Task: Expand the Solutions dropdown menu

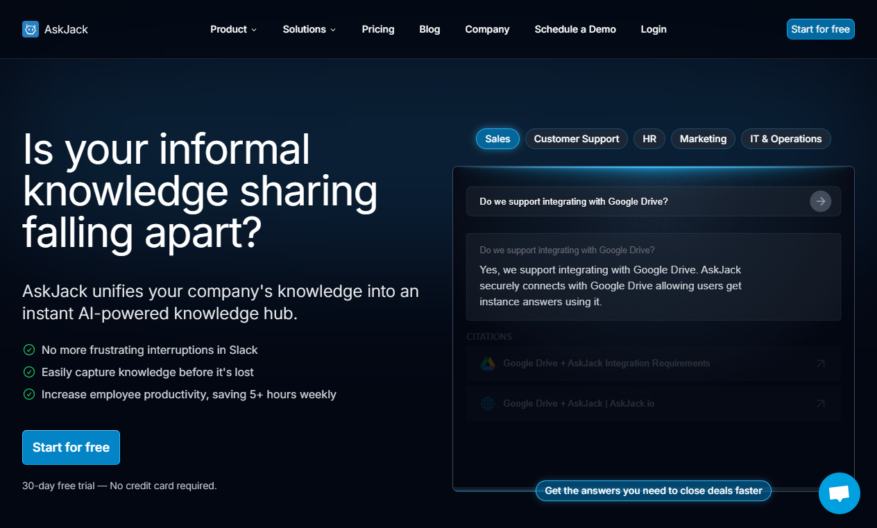Action: (309, 29)
